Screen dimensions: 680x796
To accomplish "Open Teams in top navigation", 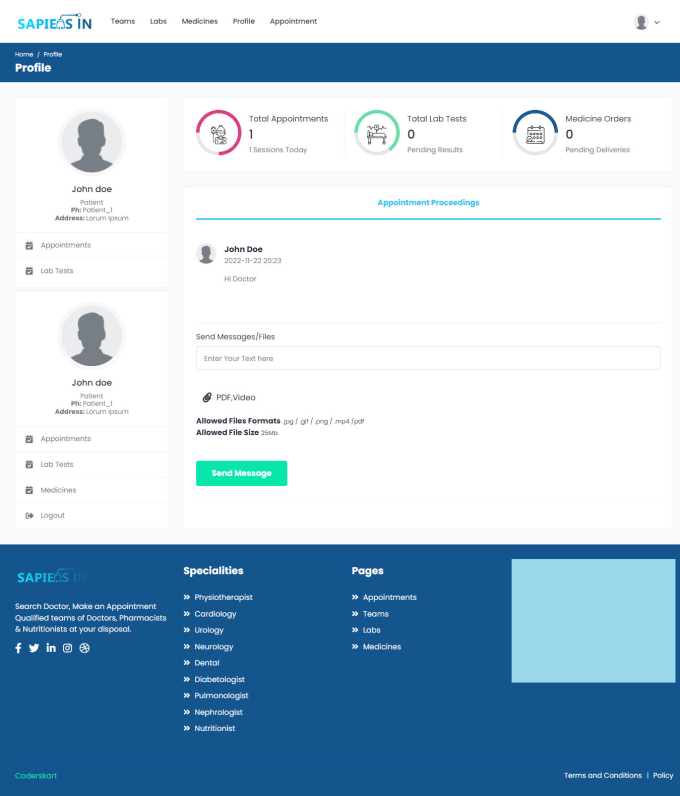I will pos(123,21).
